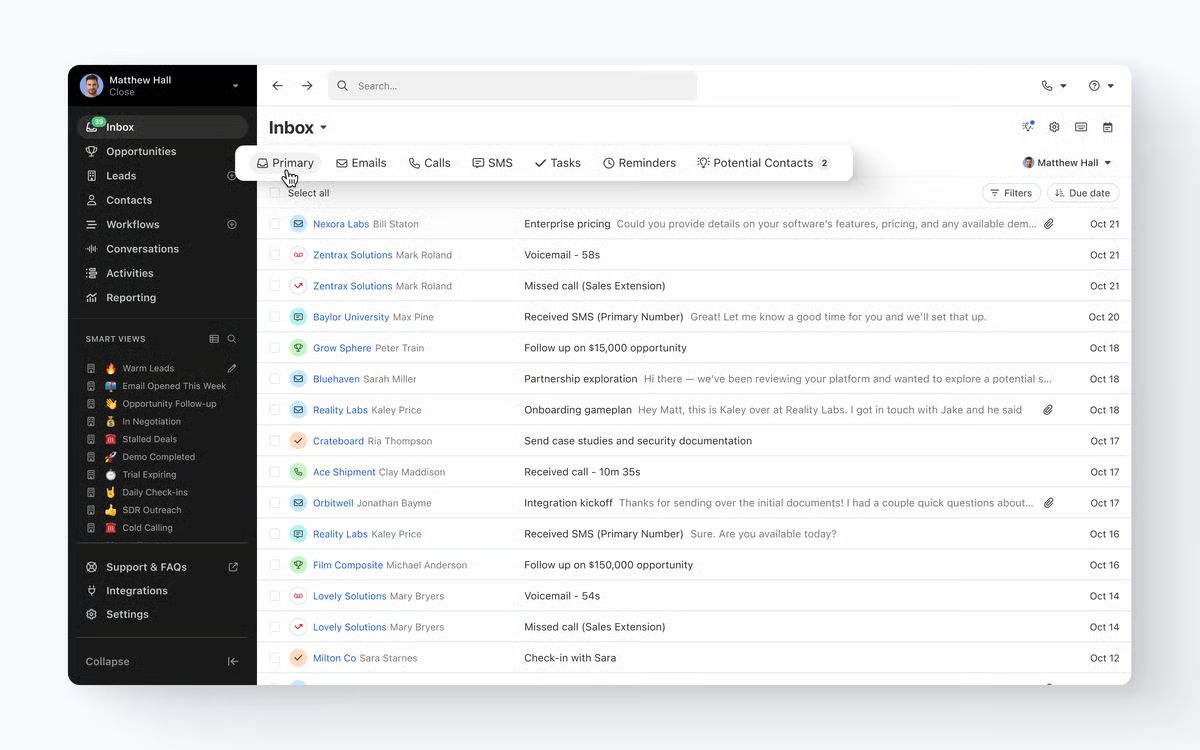This screenshot has height=750, width=1200.
Task: Click the back arrow navigation icon
Action: pos(278,86)
